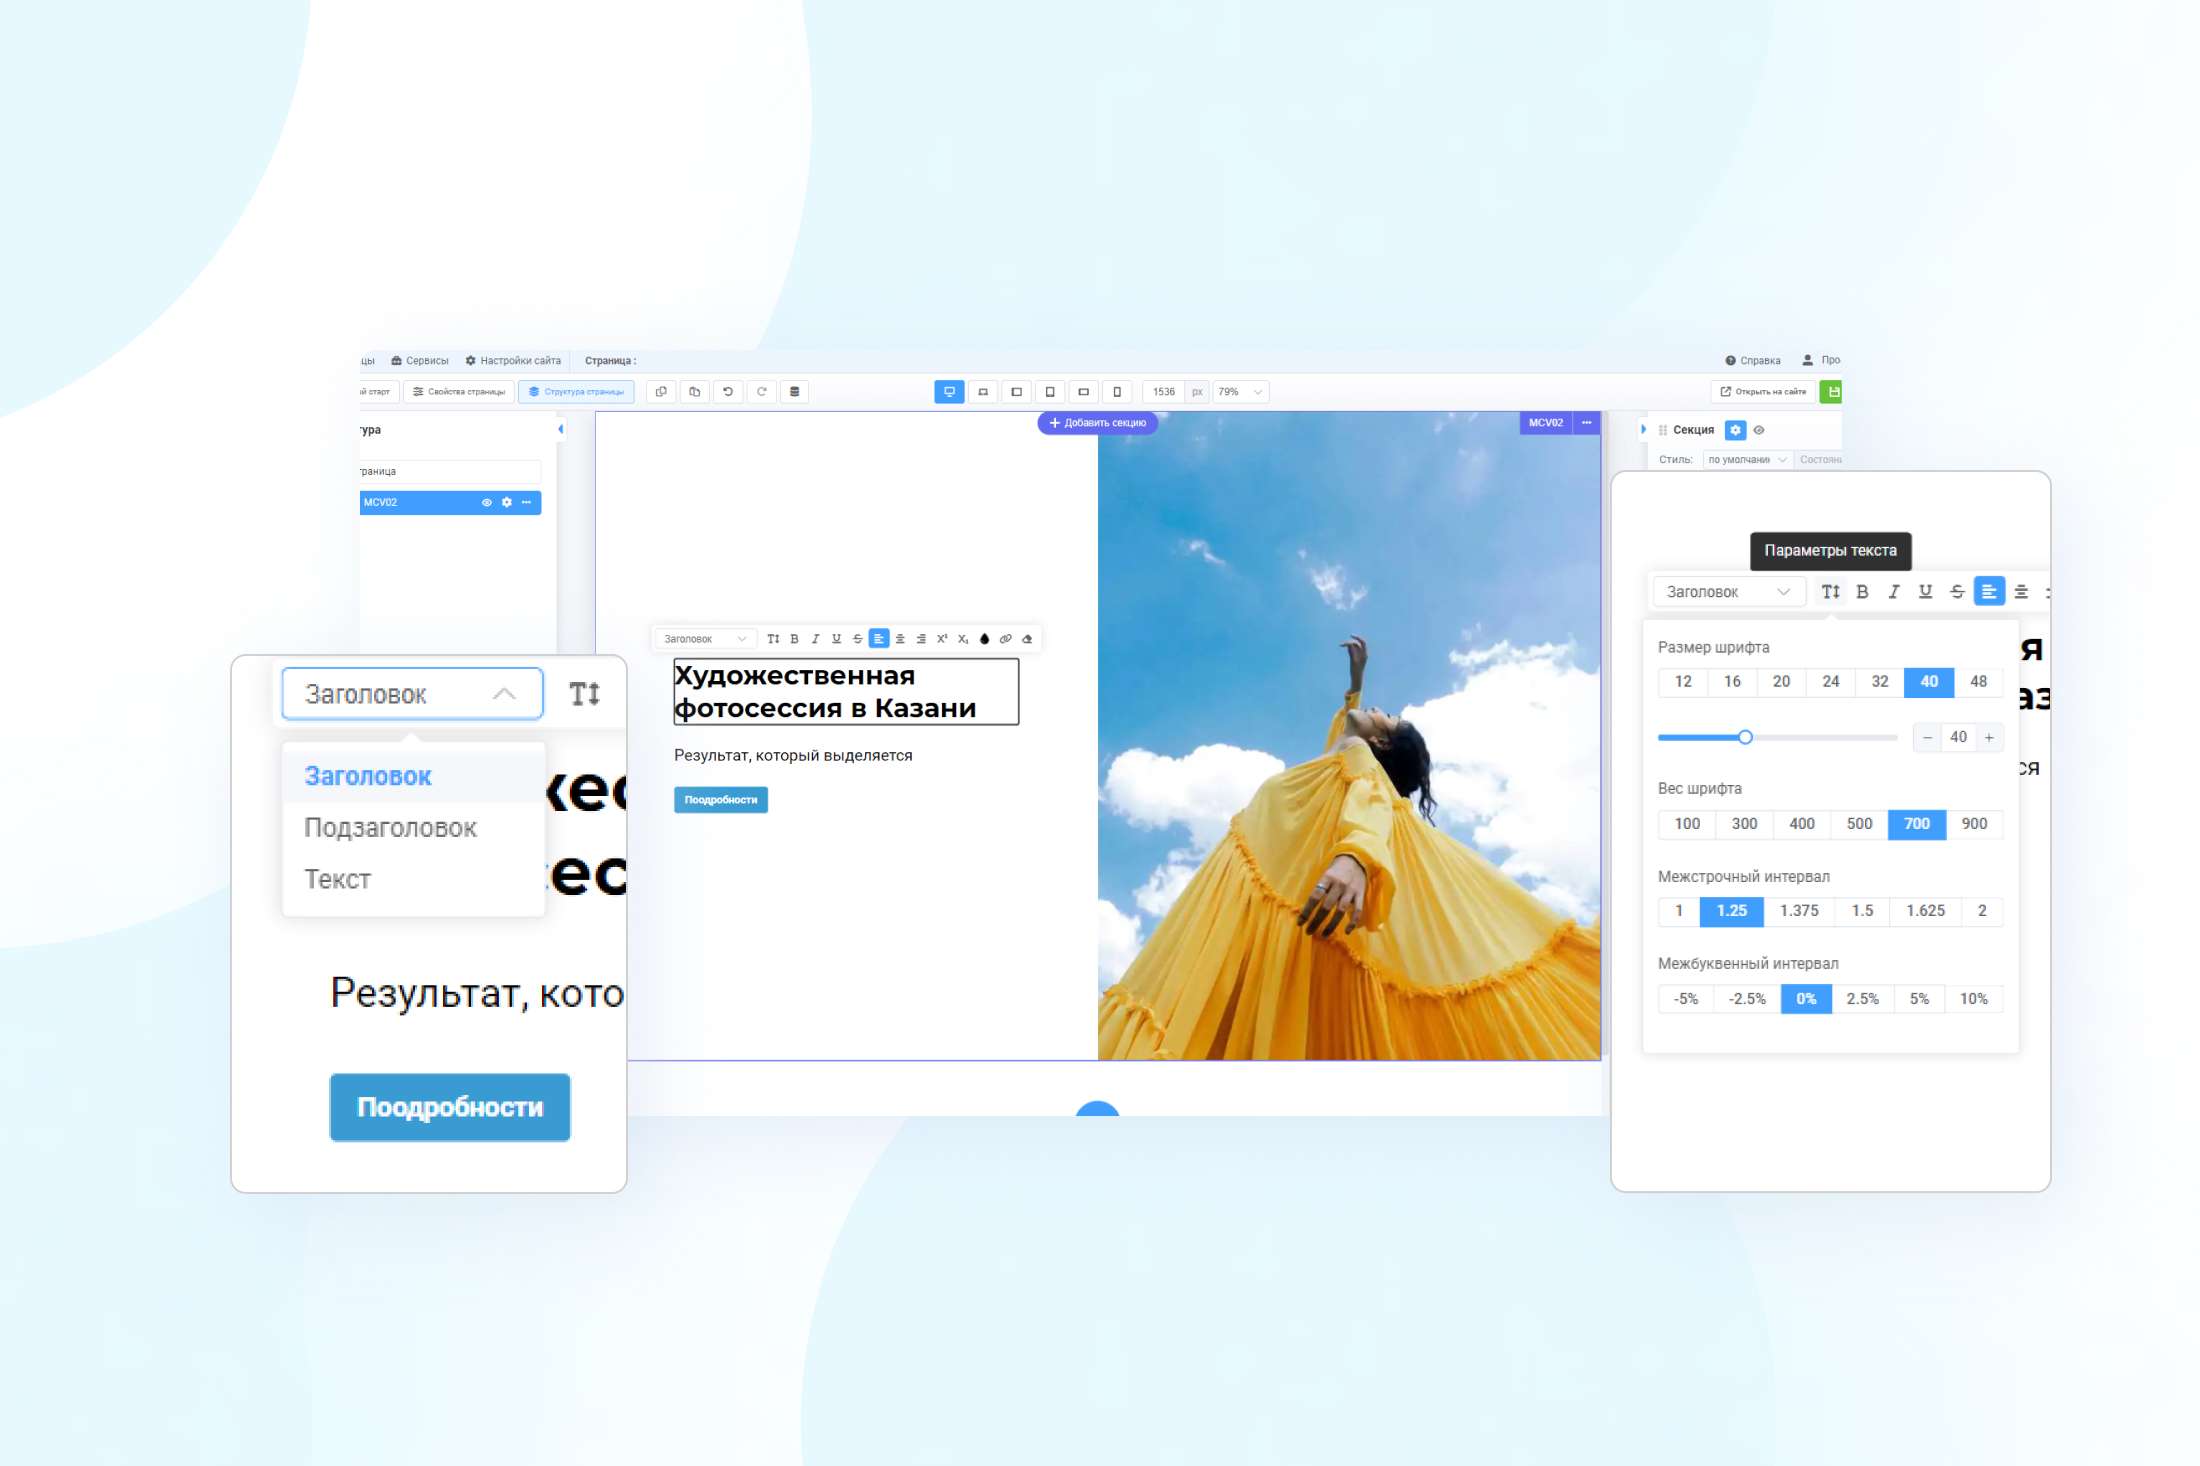Select font weight 400
The height and width of the screenshot is (1466, 2200).
(1802, 824)
